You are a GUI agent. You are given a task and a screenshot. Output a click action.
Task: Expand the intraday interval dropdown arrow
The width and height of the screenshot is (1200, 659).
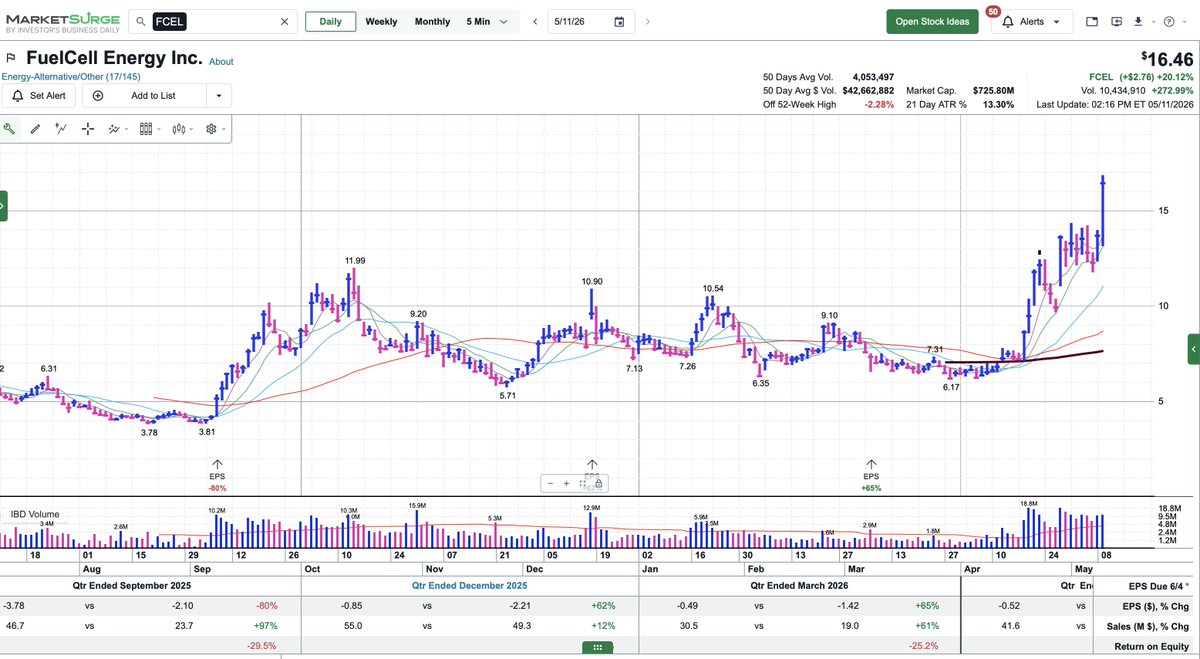coord(503,21)
